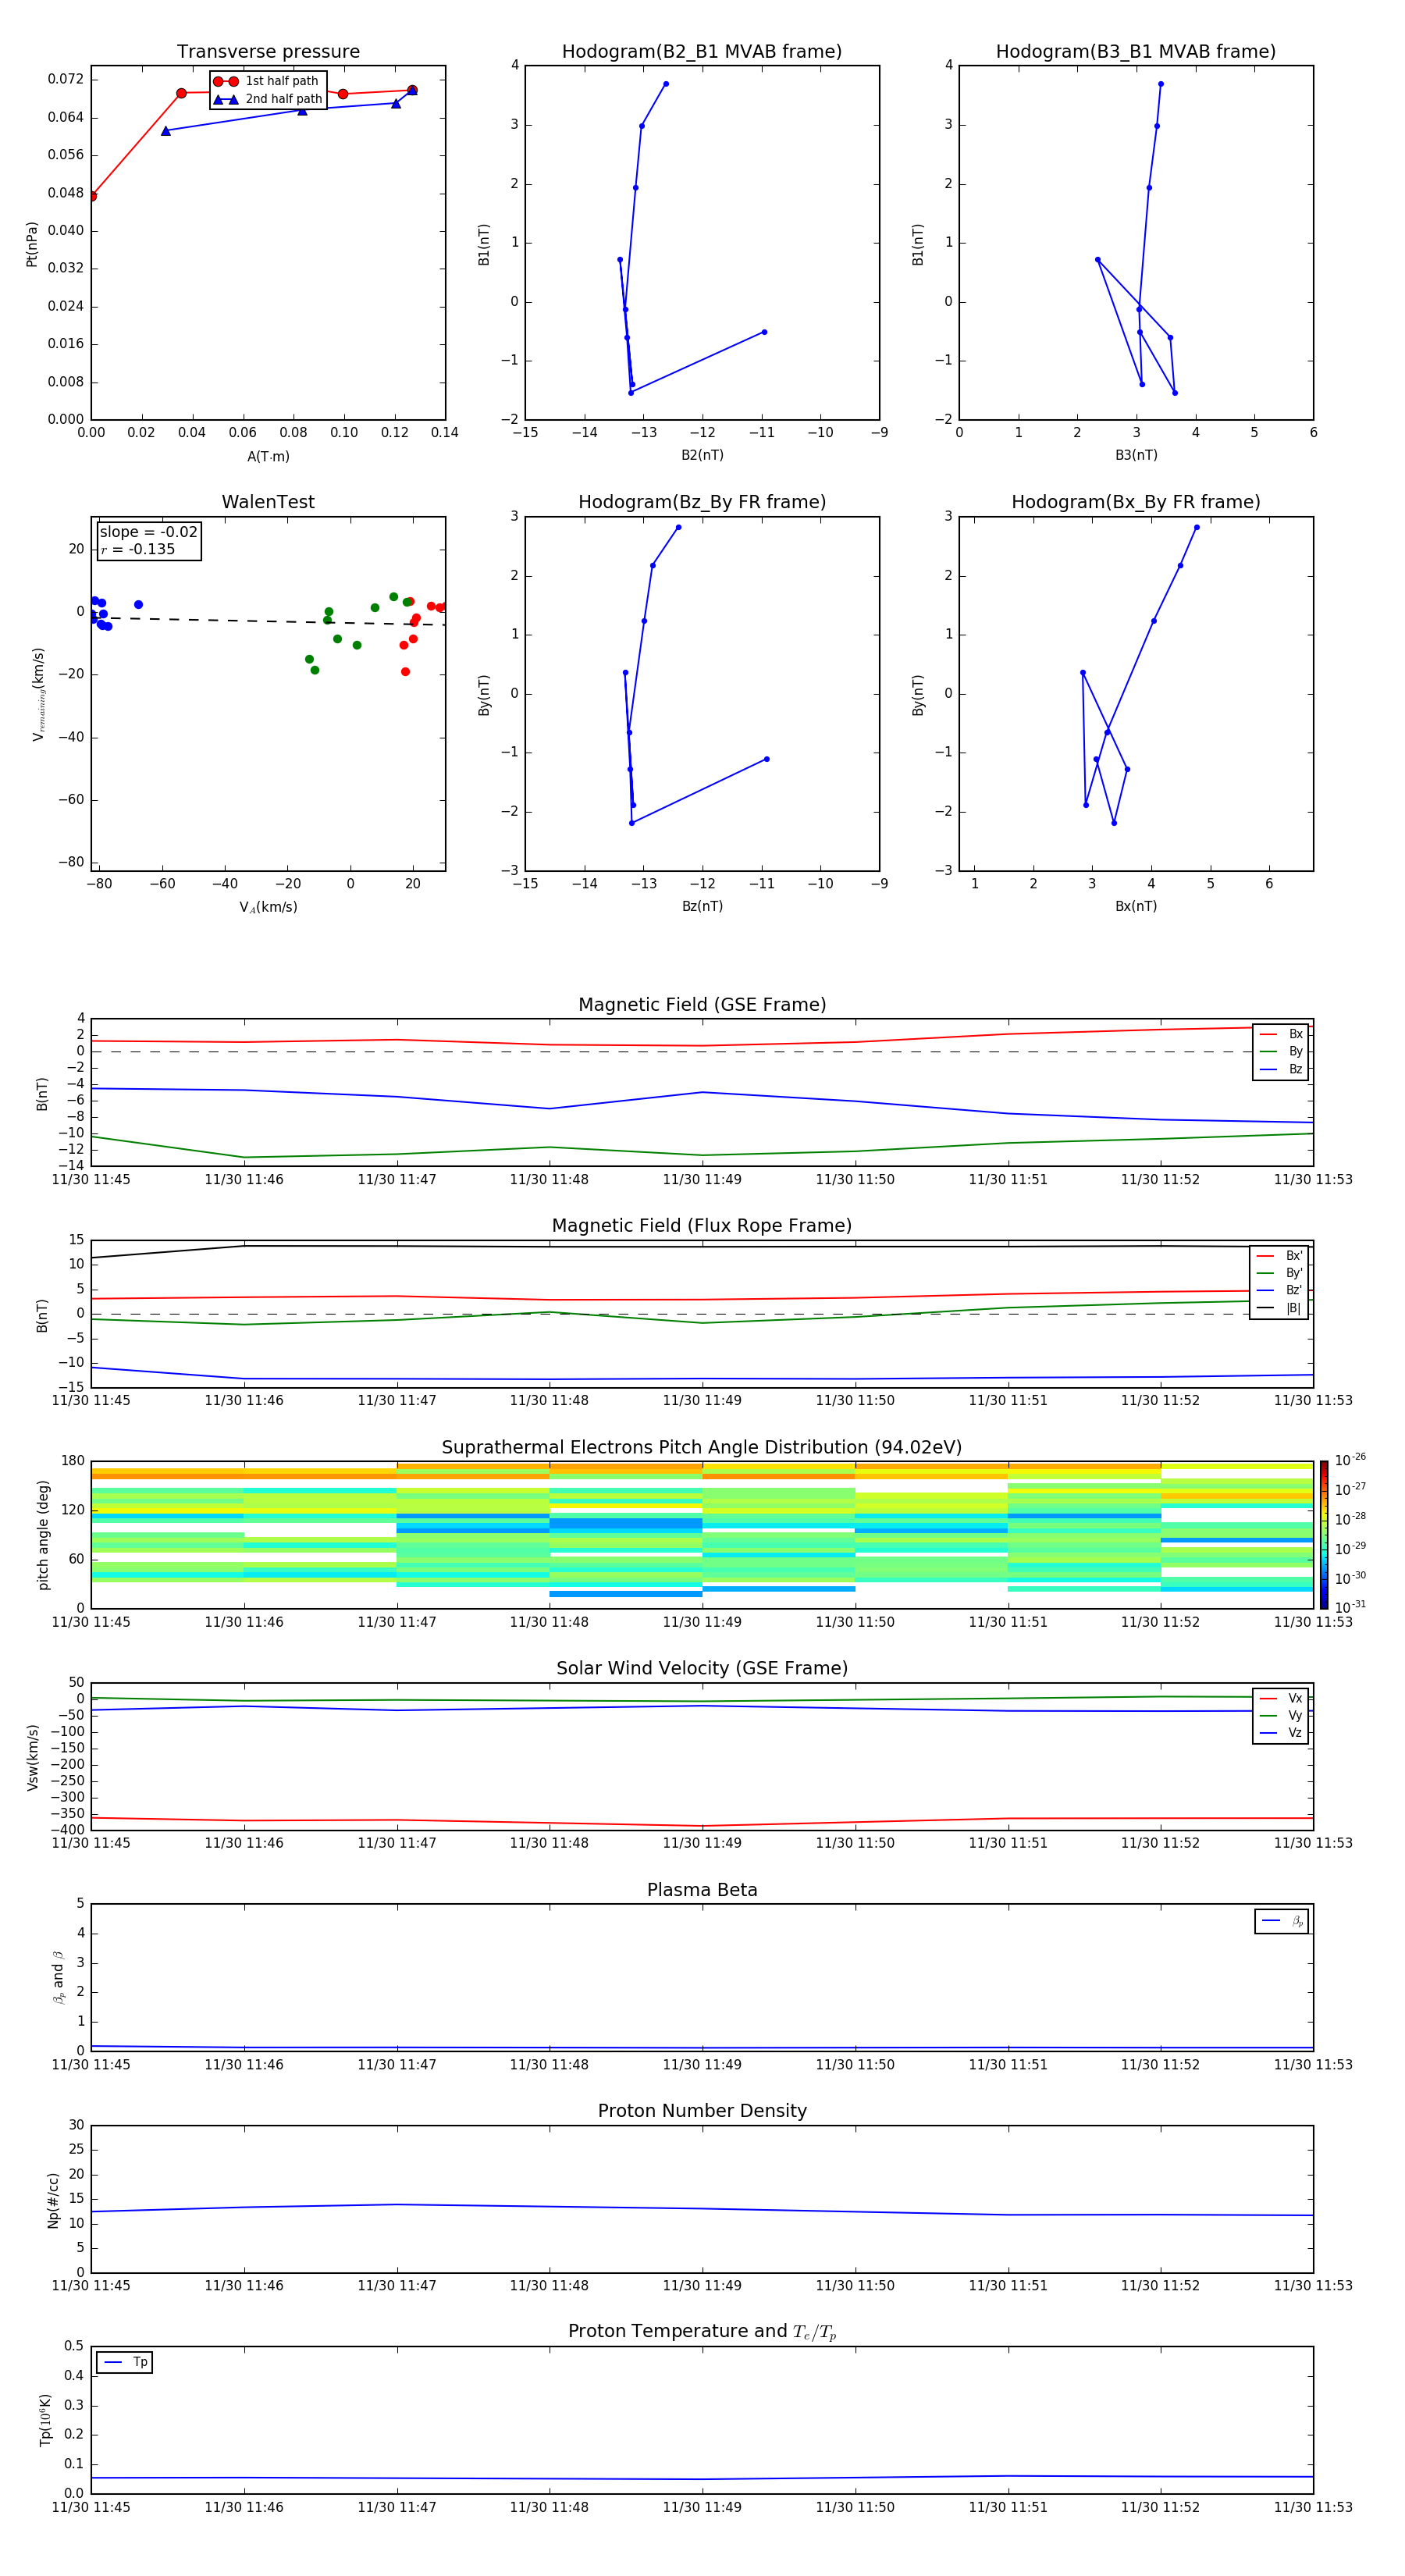Image resolution: width=1405 pixels, height=2576 pixels.
Task: Click the 'Hodogram(Bz_By FR frame)' title
Action: tap(702, 502)
